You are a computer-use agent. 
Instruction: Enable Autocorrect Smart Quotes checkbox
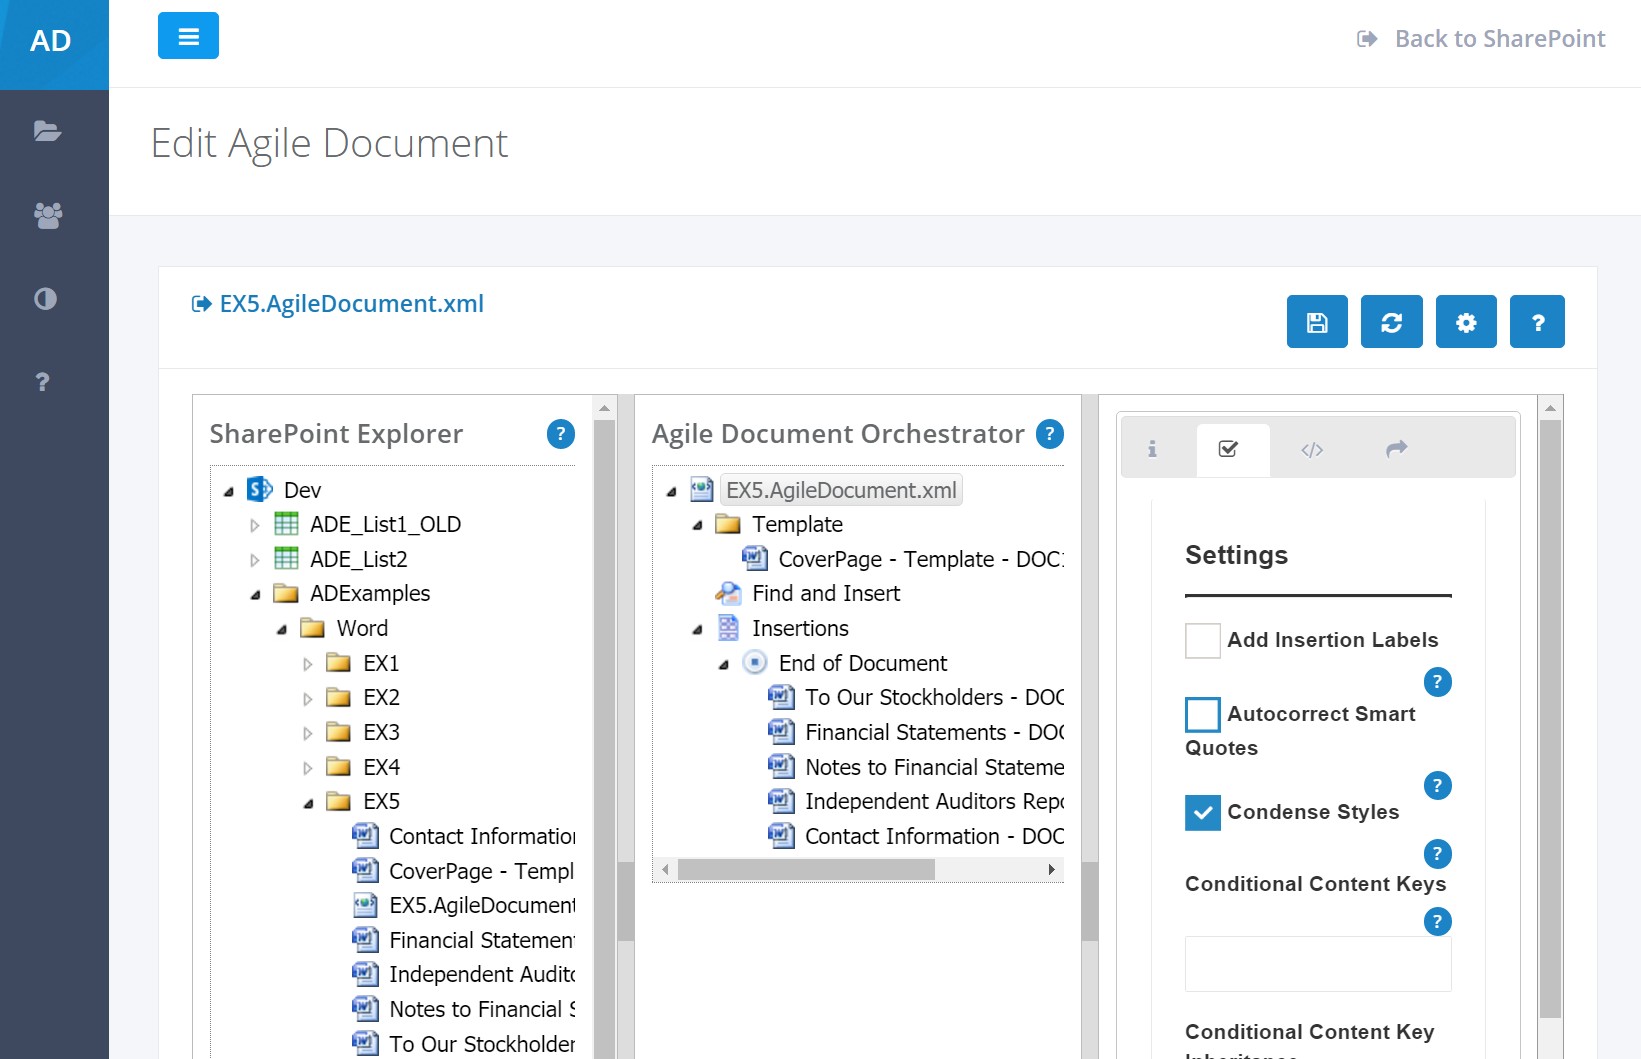tap(1203, 715)
